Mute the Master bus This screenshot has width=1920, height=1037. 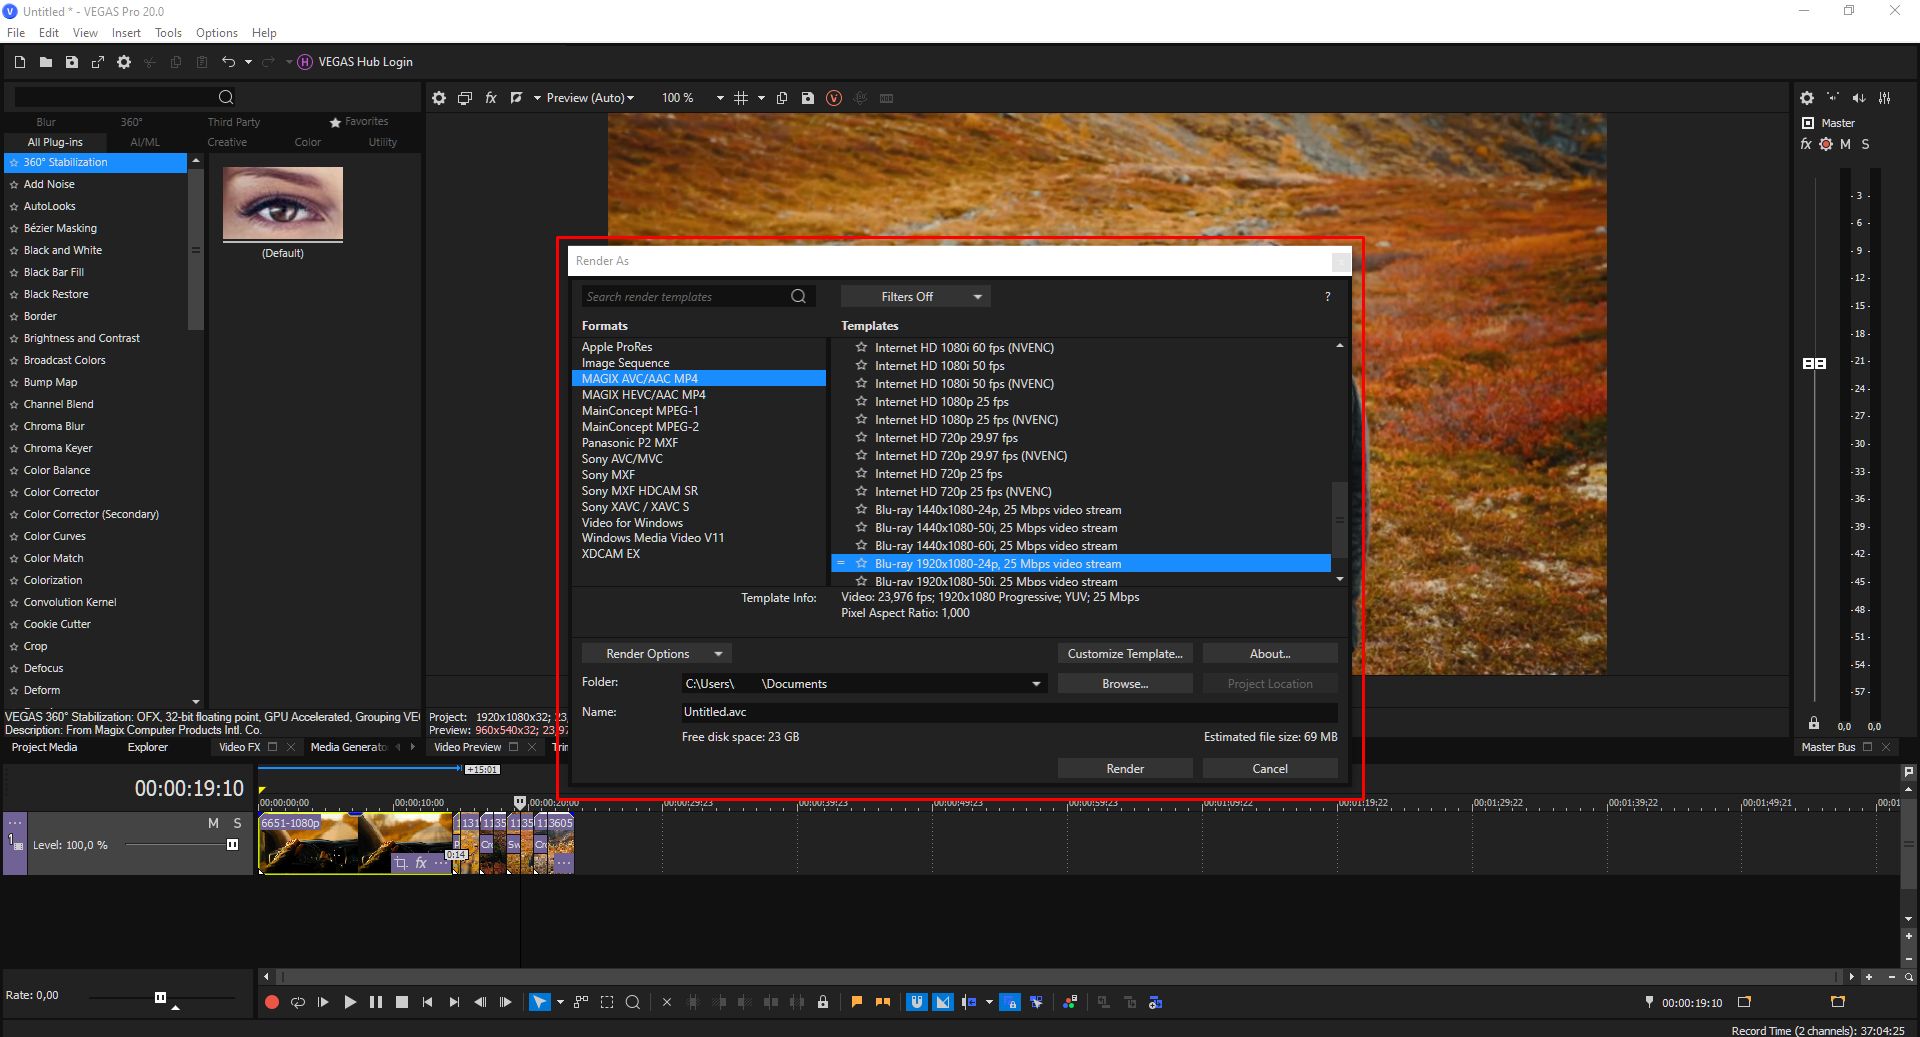click(x=1845, y=144)
